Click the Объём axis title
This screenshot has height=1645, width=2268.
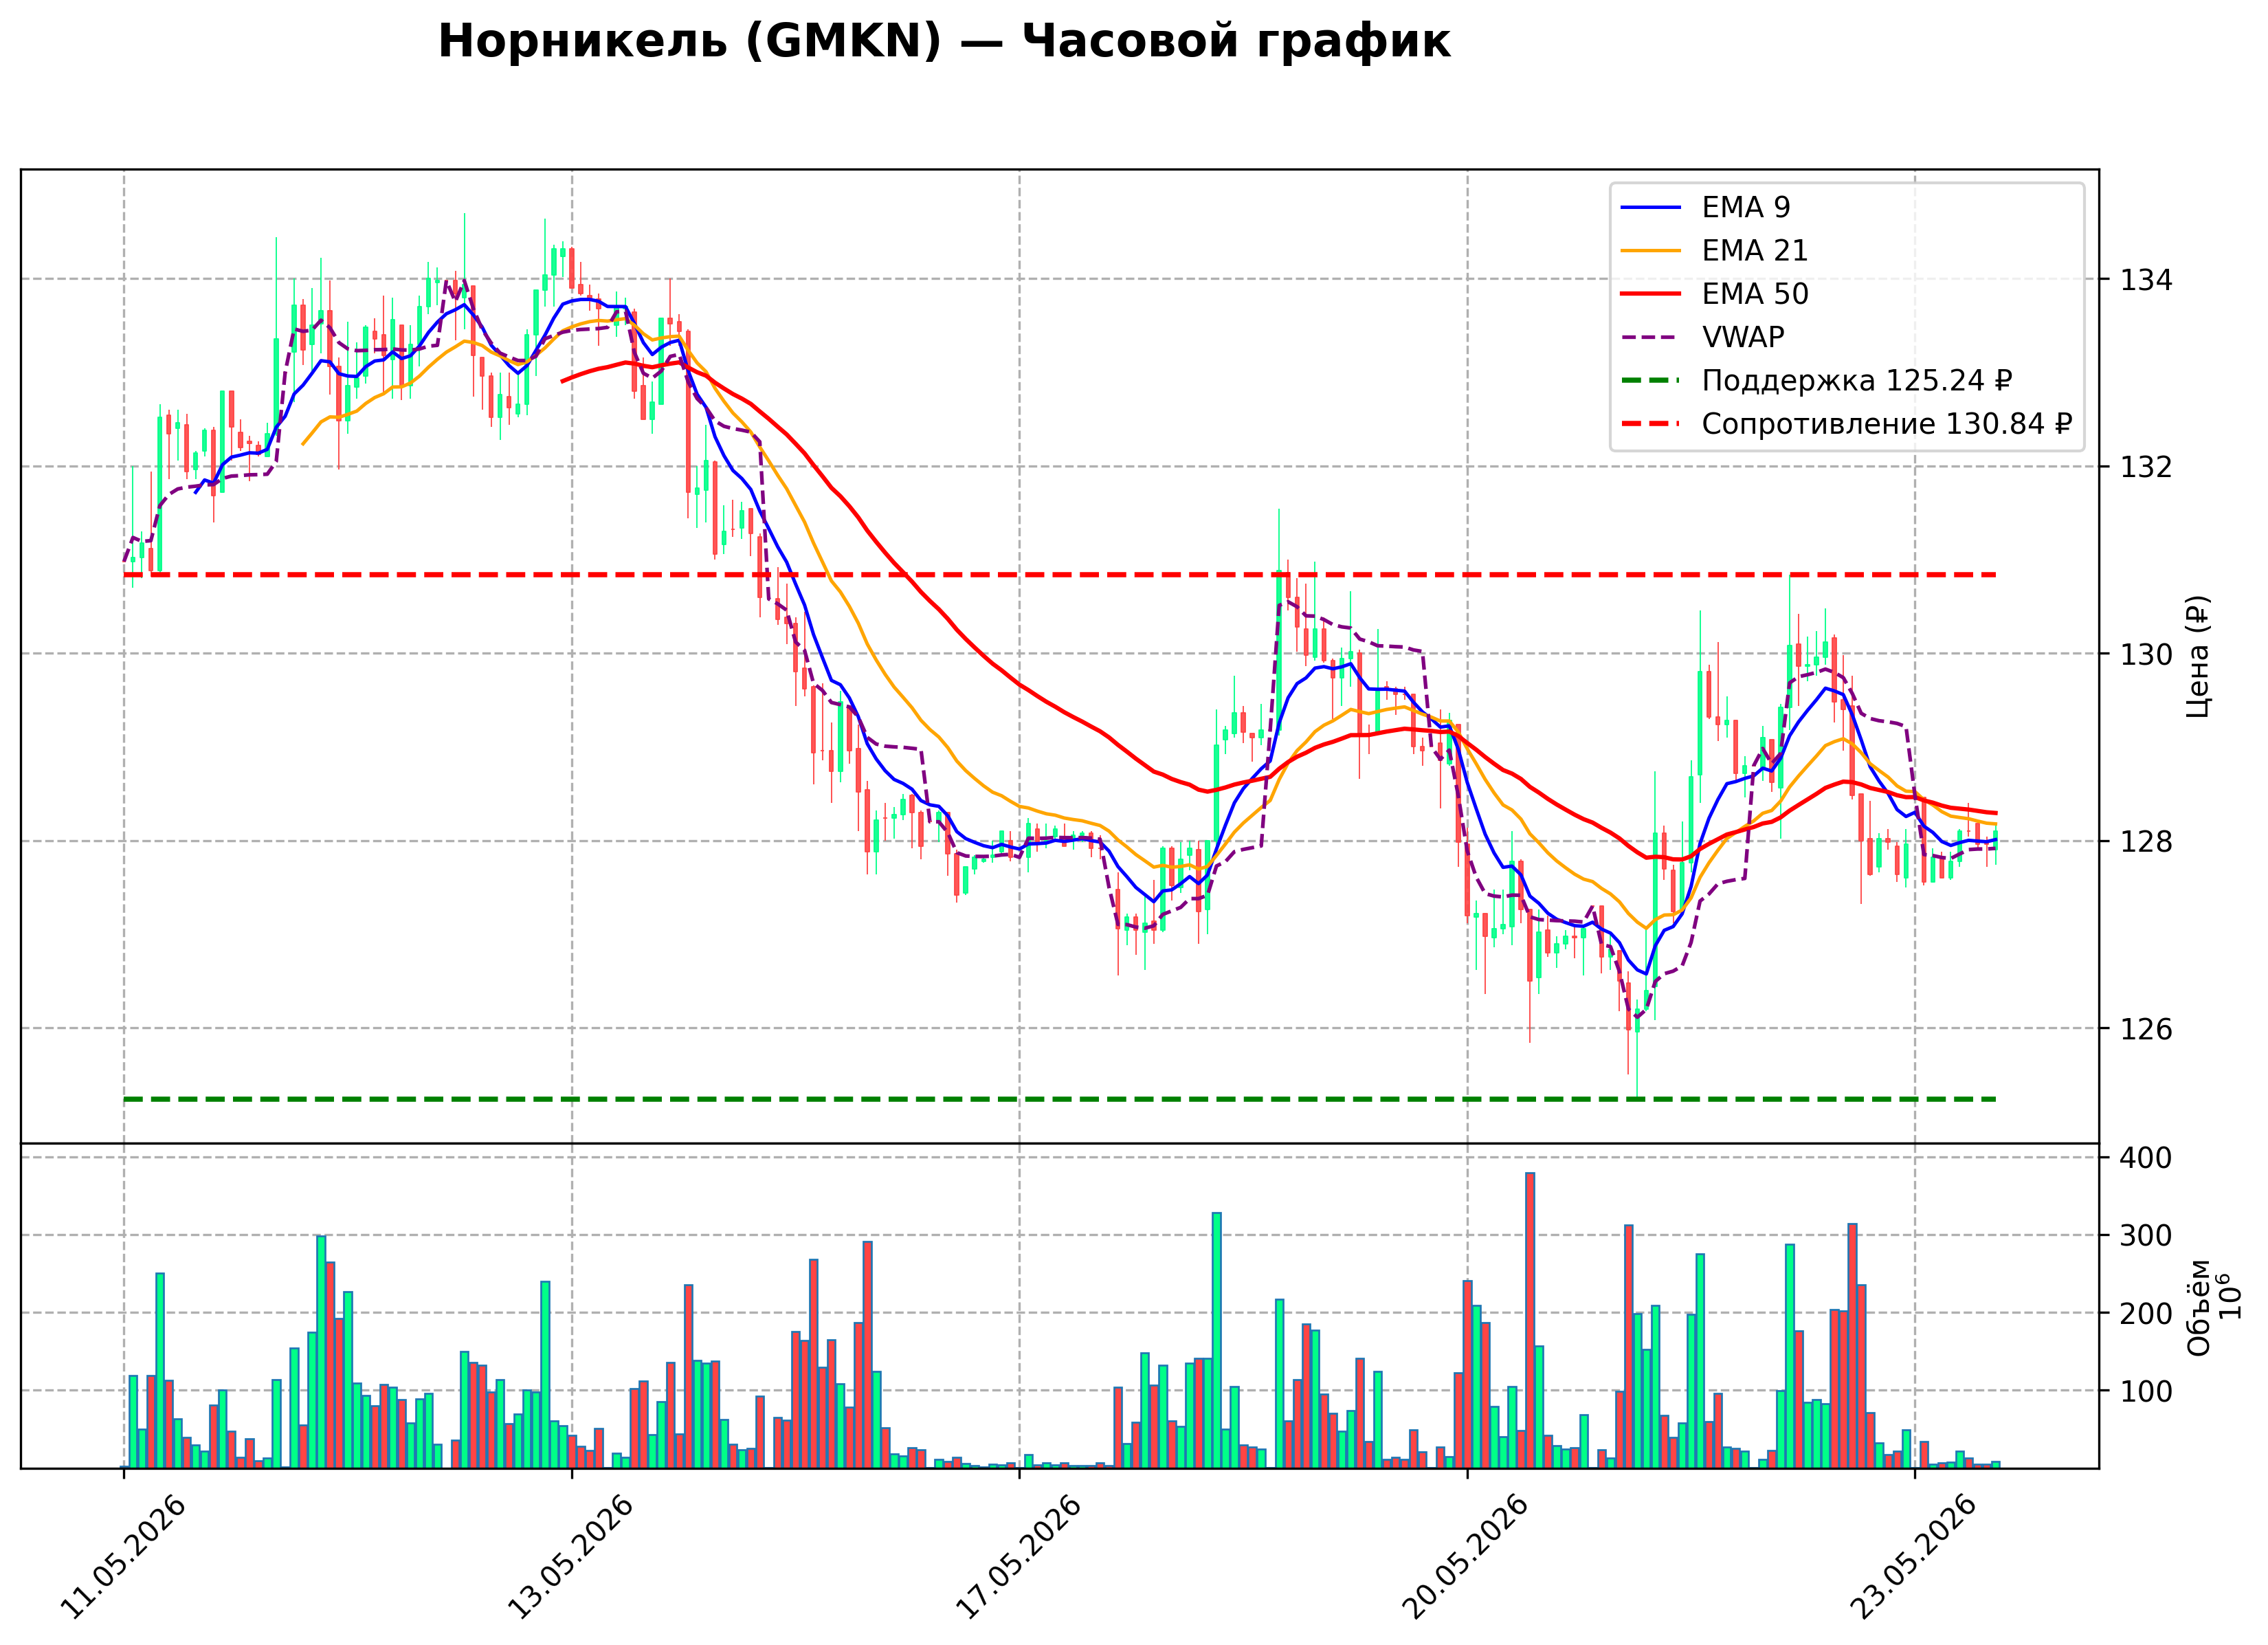coord(2198,1307)
